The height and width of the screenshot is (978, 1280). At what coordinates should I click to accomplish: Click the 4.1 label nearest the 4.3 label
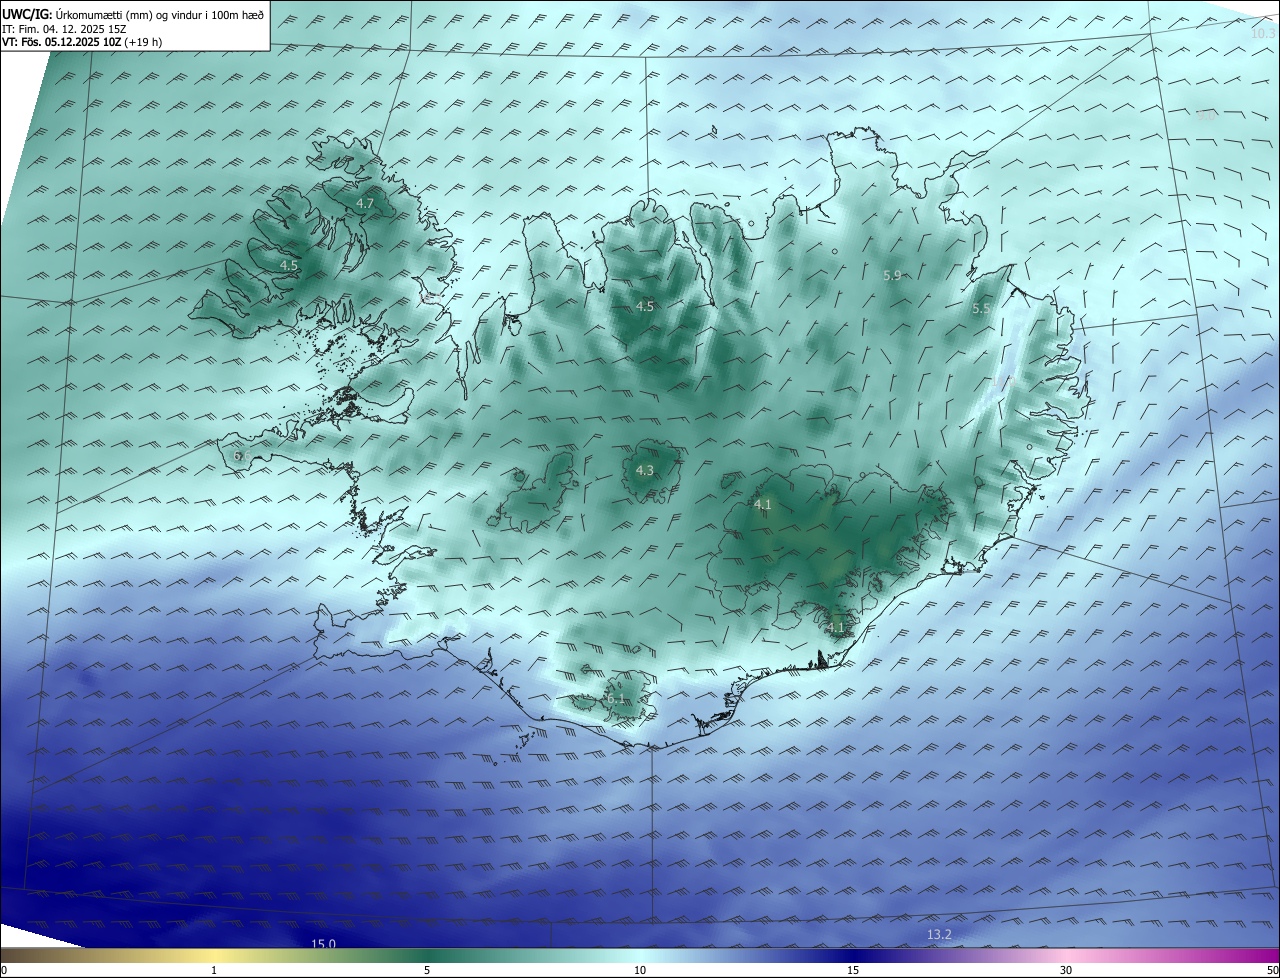click(763, 505)
